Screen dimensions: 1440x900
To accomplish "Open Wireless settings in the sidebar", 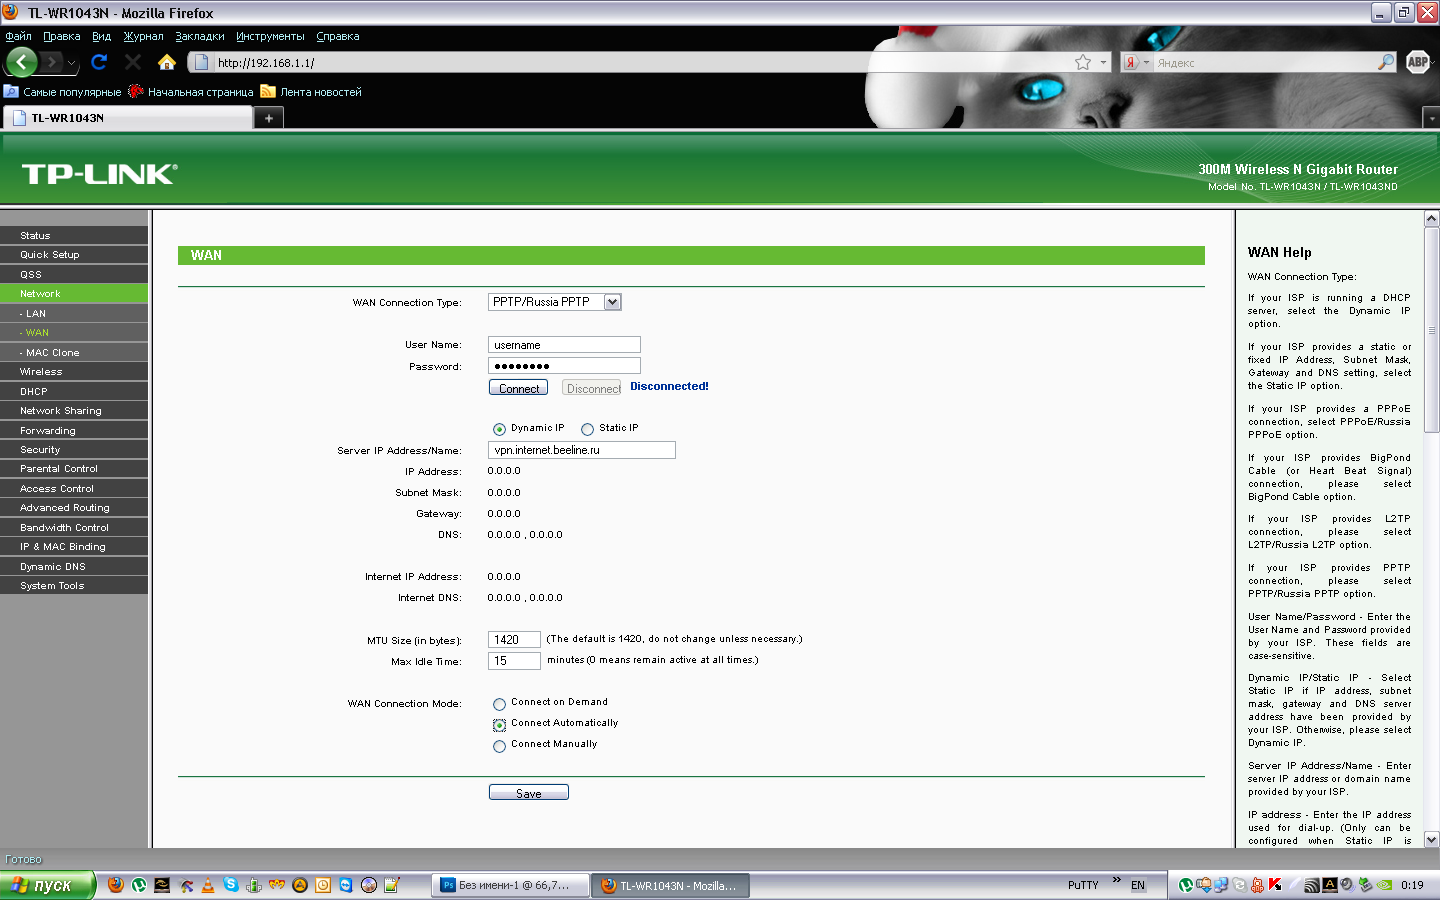I will (74, 372).
